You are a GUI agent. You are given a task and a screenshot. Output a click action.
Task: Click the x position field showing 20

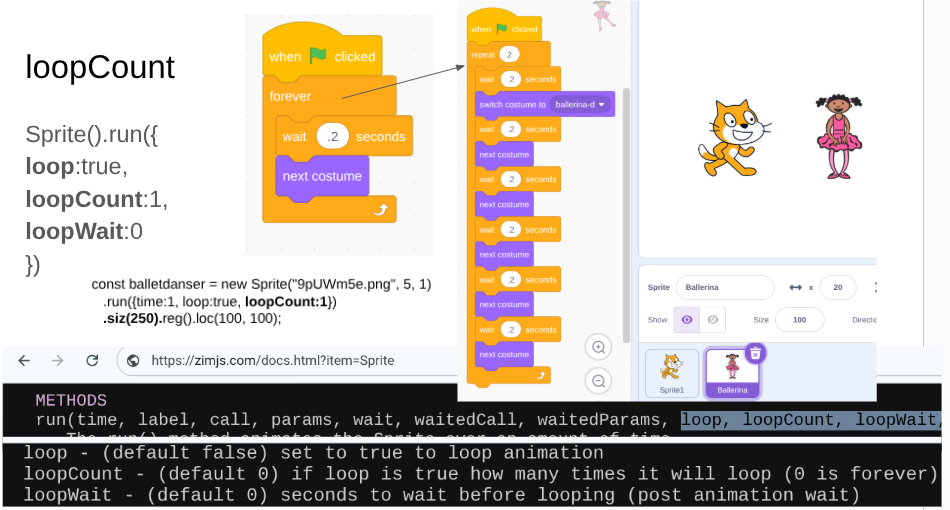pos(838,287)
